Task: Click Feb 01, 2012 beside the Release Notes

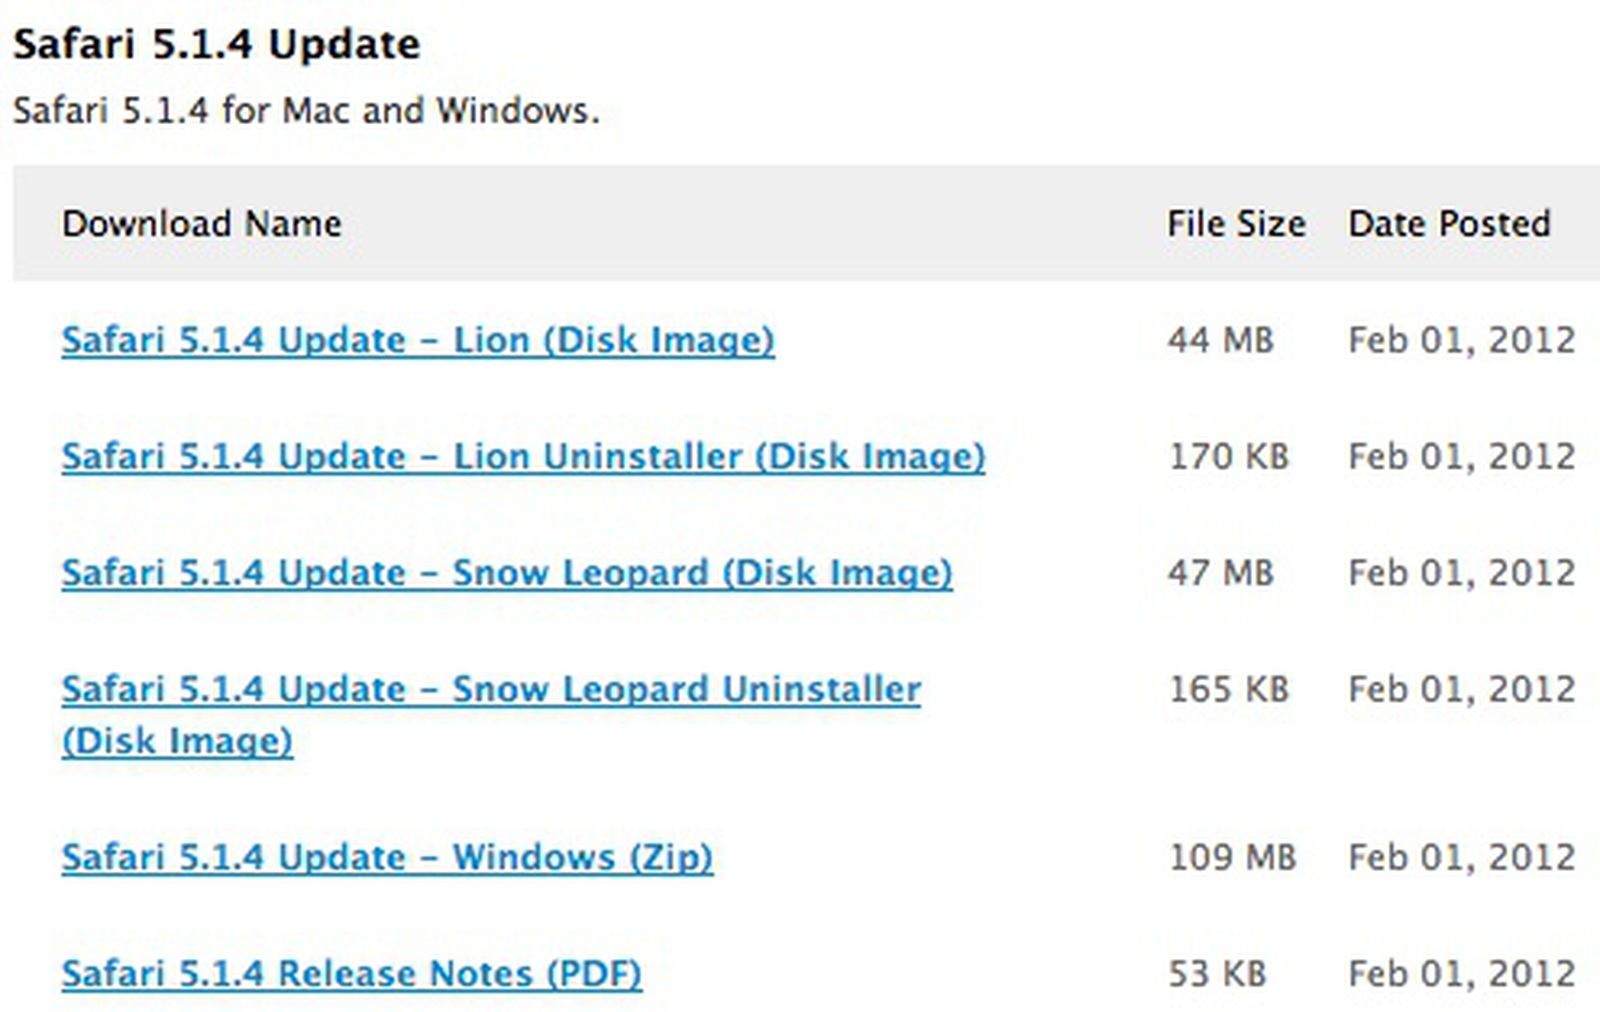Action: point(1460,973)
